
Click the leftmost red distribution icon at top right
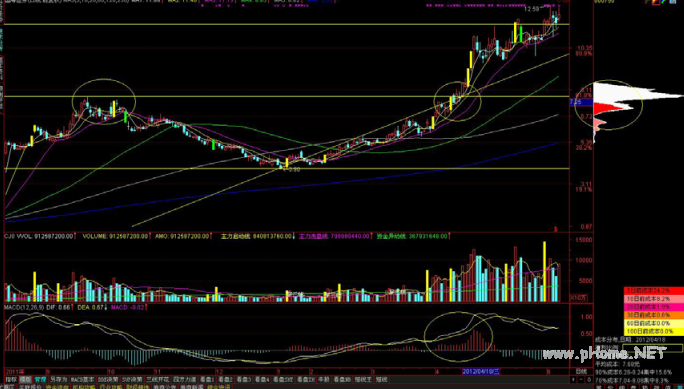point(646,2)
